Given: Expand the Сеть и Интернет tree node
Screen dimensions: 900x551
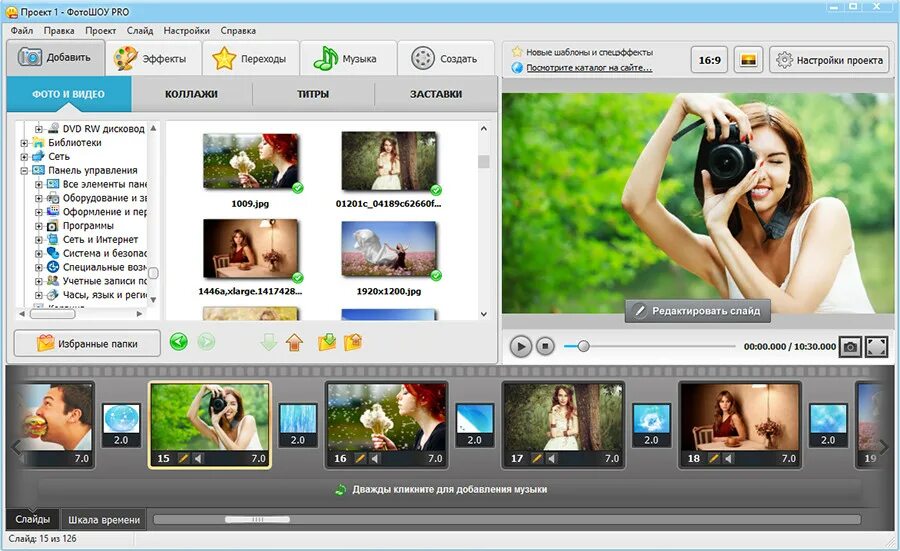Looking at the screenshot, I should coord(38,240).
